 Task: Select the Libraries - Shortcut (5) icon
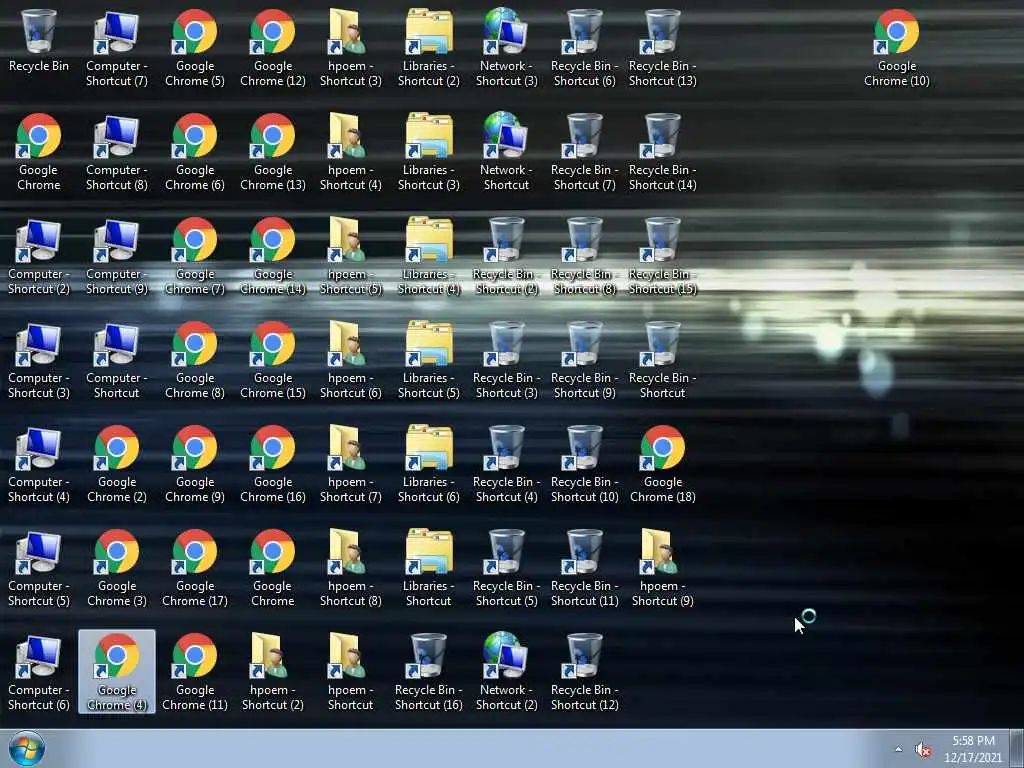click(x=428, y=359)
